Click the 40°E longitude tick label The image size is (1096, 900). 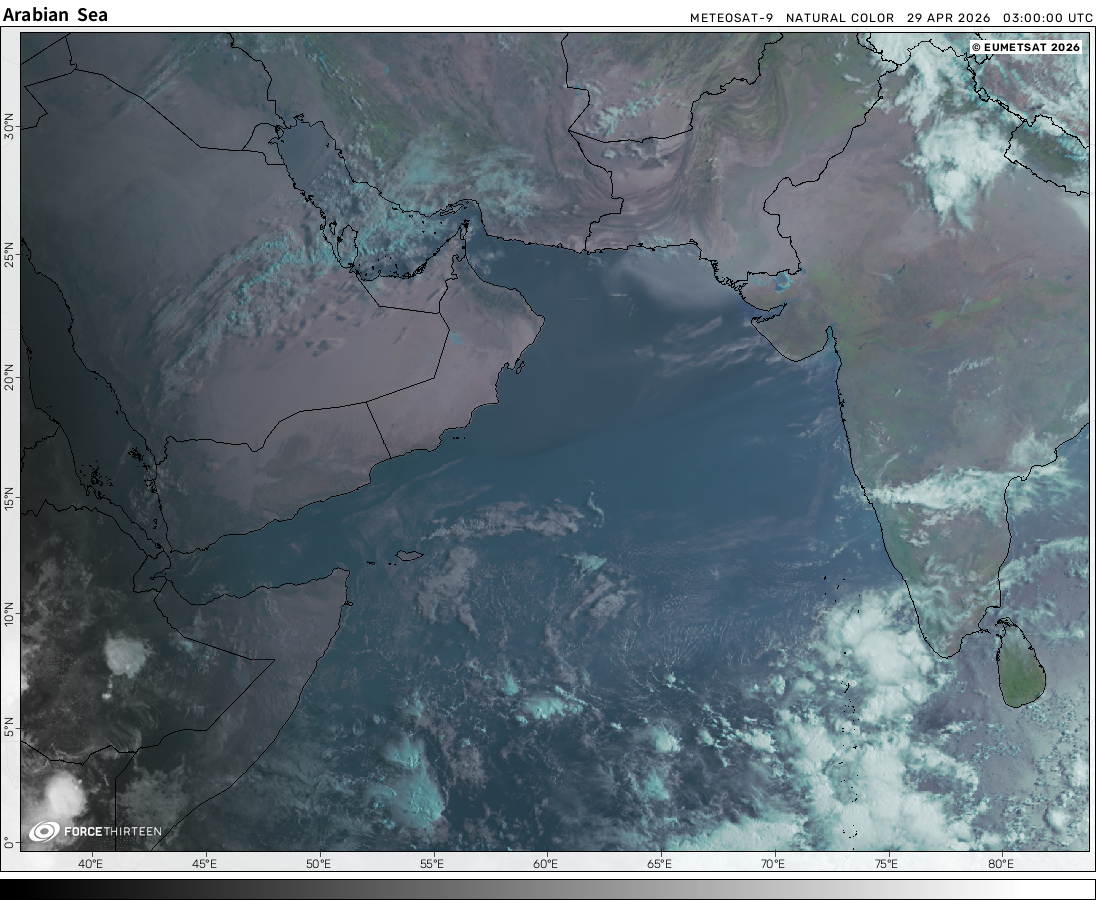point(91,864)
